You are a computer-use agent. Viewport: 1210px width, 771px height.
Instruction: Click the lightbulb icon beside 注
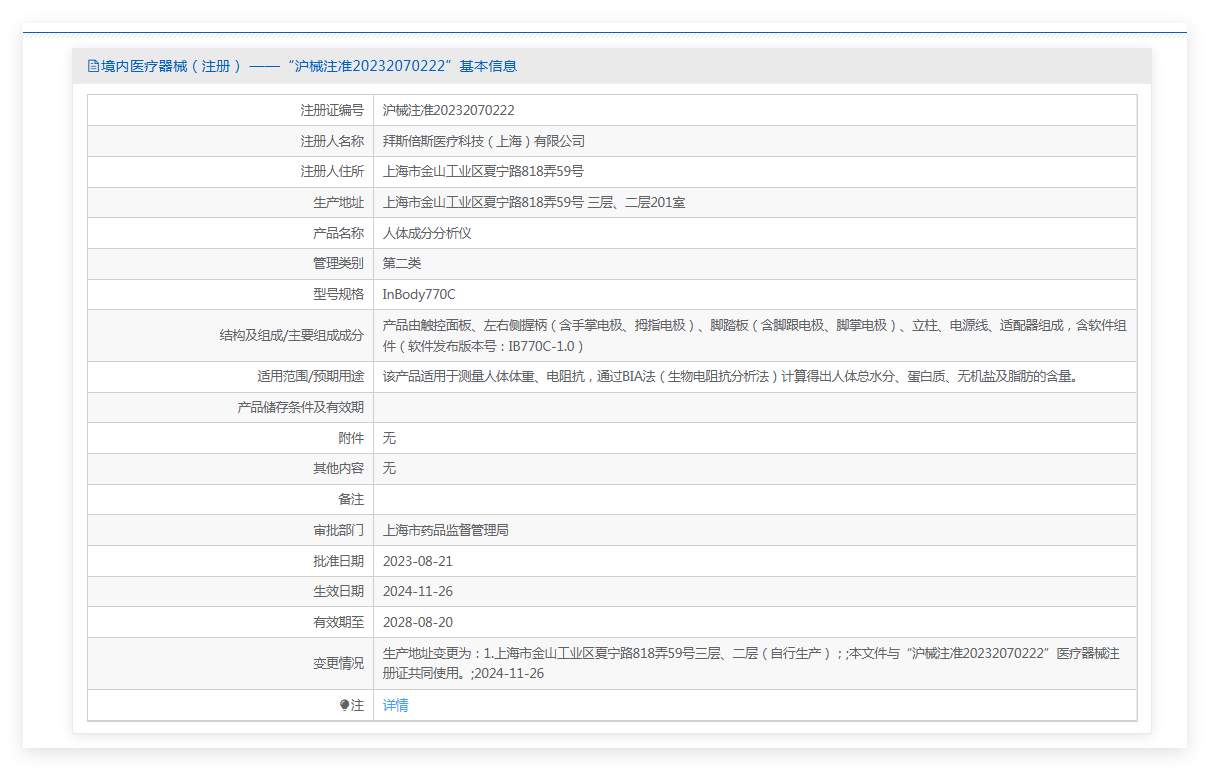pyautogui.click(x=345, y=705)
